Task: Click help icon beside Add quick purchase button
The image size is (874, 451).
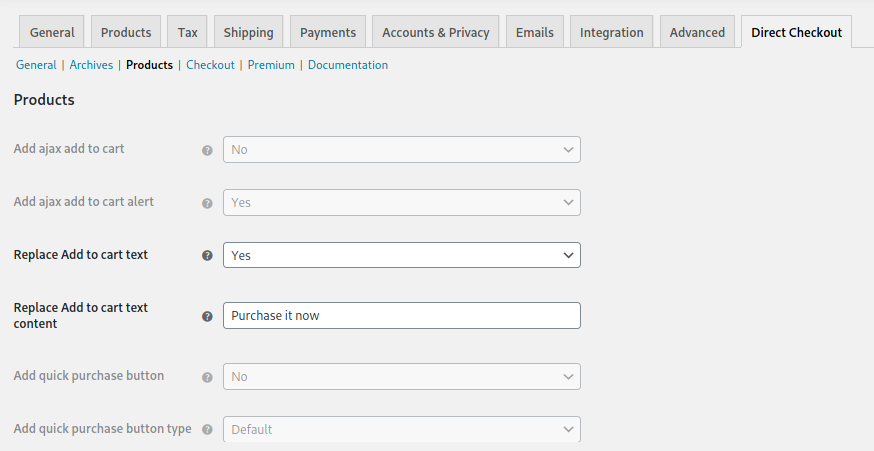Action: point(207,377)
